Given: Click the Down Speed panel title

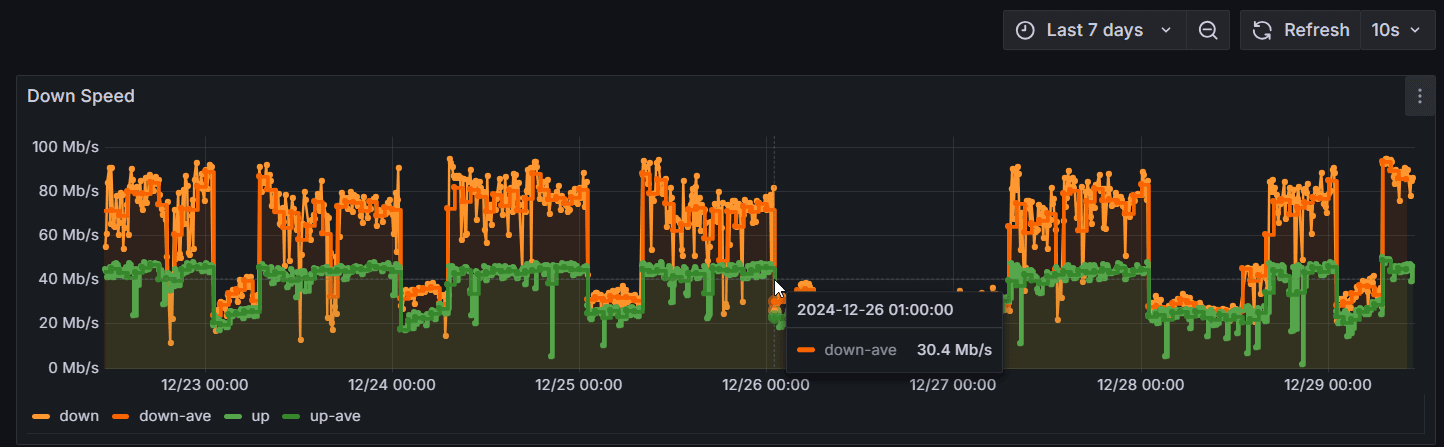Looking at the screenshot, I should pos(81,96).
